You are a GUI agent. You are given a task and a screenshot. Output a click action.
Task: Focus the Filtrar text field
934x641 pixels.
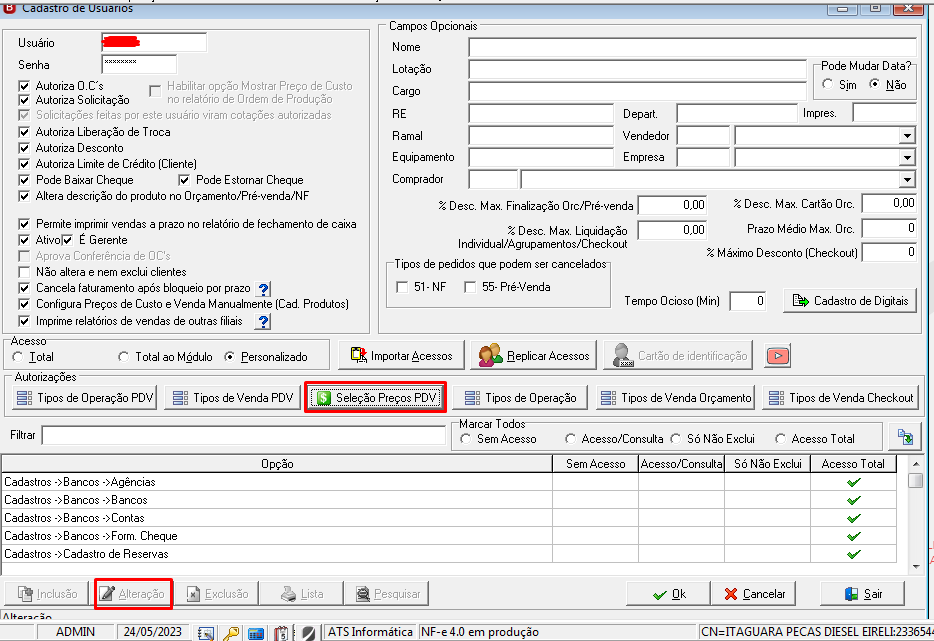(244, 435)
